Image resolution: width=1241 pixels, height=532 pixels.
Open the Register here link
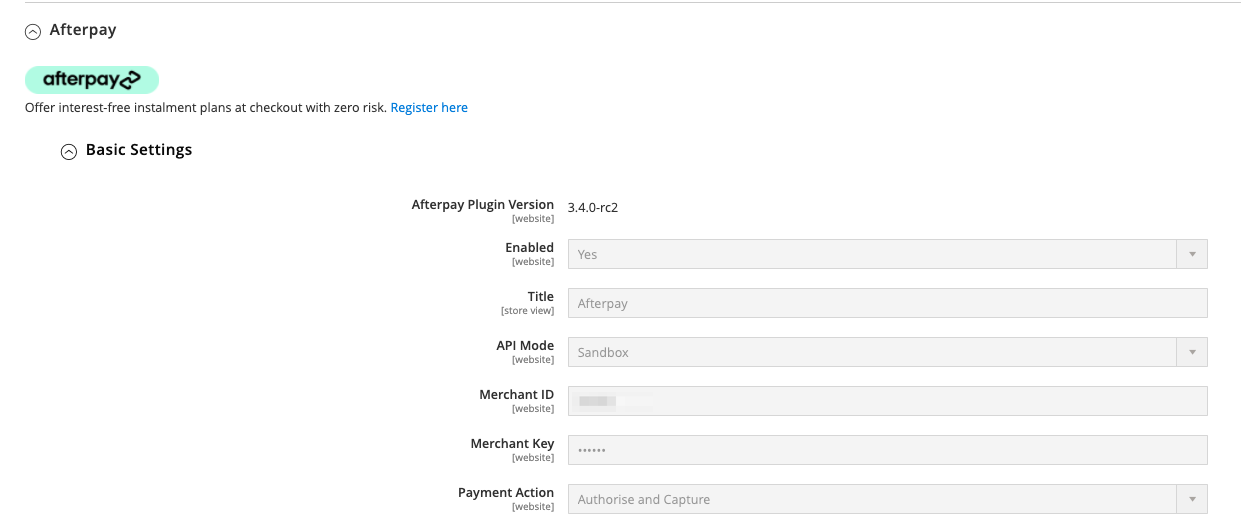(429, 107)
